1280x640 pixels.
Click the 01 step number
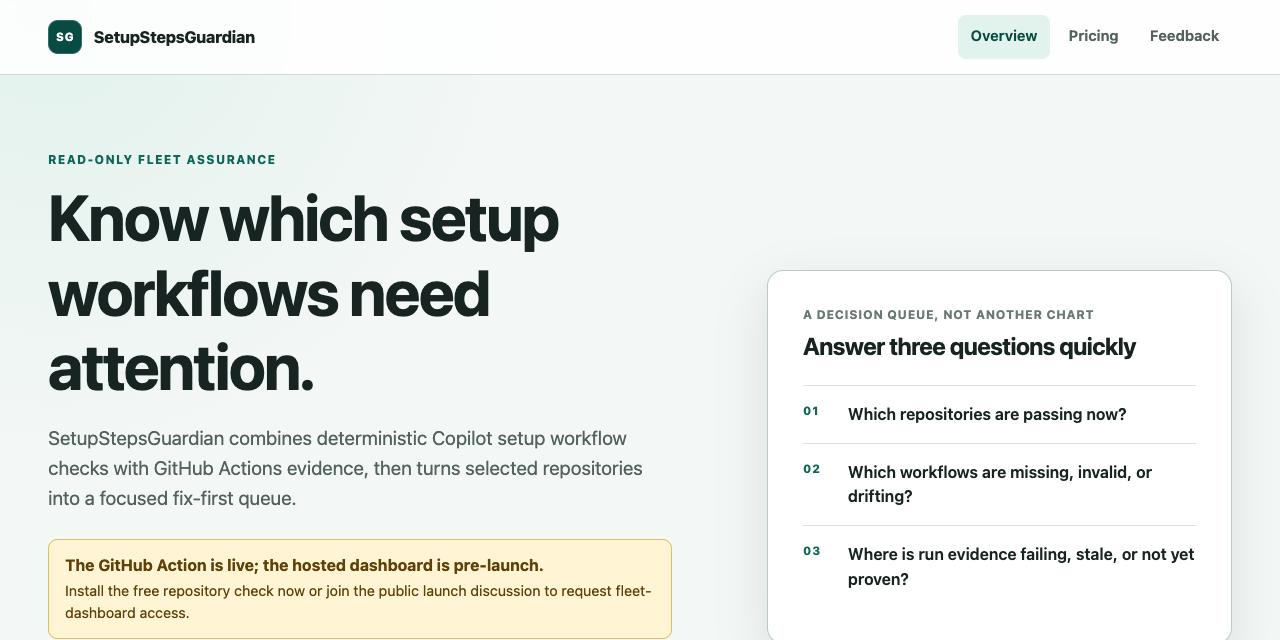[811, 411]
